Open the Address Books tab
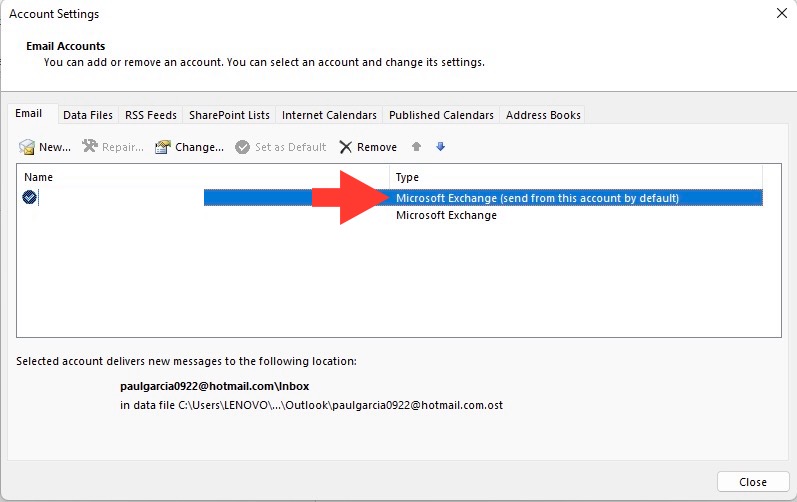This screenshot has width=797, height=502. click(543, 115)
